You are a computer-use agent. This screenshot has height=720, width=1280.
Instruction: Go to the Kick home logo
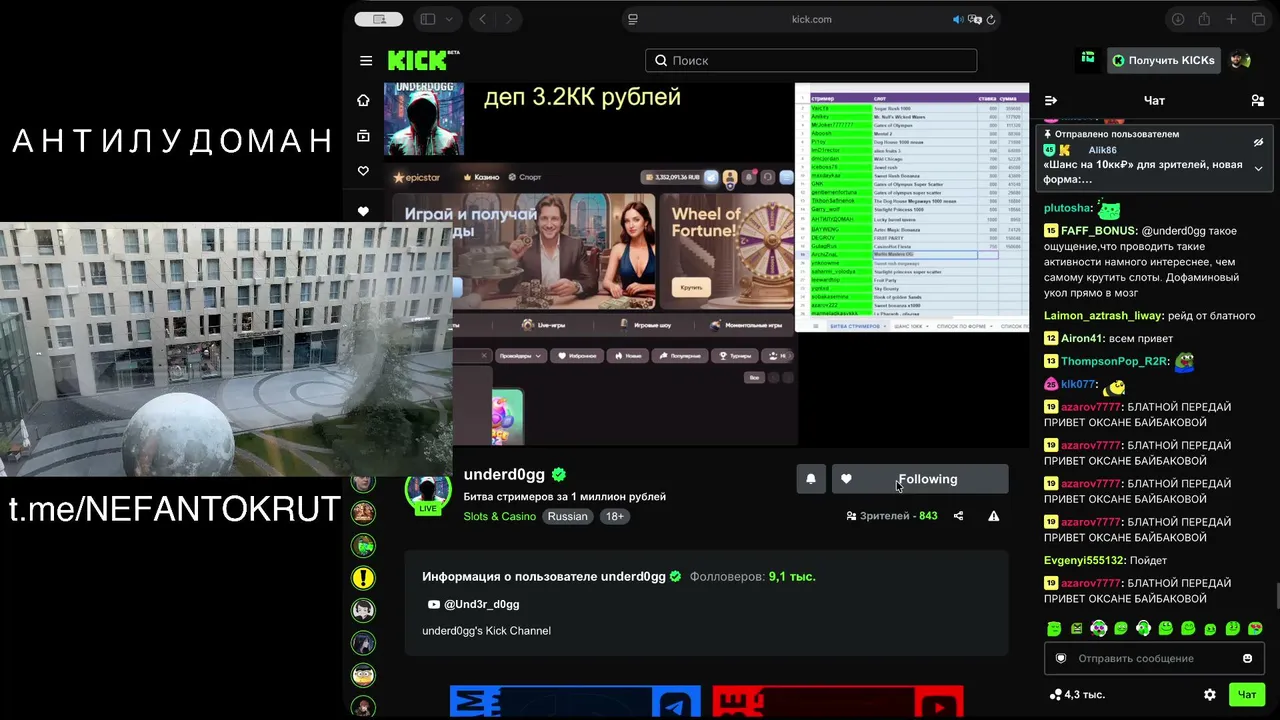tap(423, 60)
